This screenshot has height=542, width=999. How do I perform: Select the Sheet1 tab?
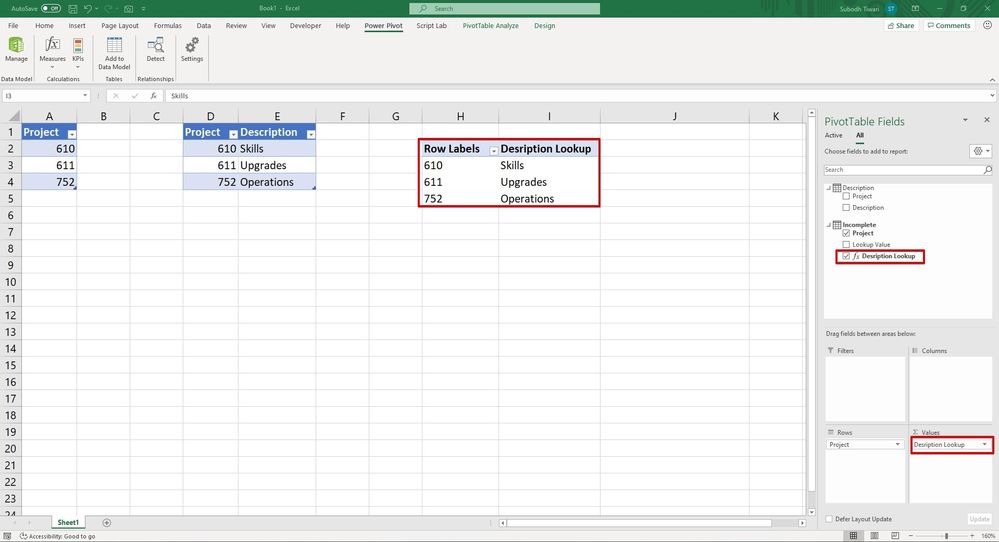click(x=68, y=522)
